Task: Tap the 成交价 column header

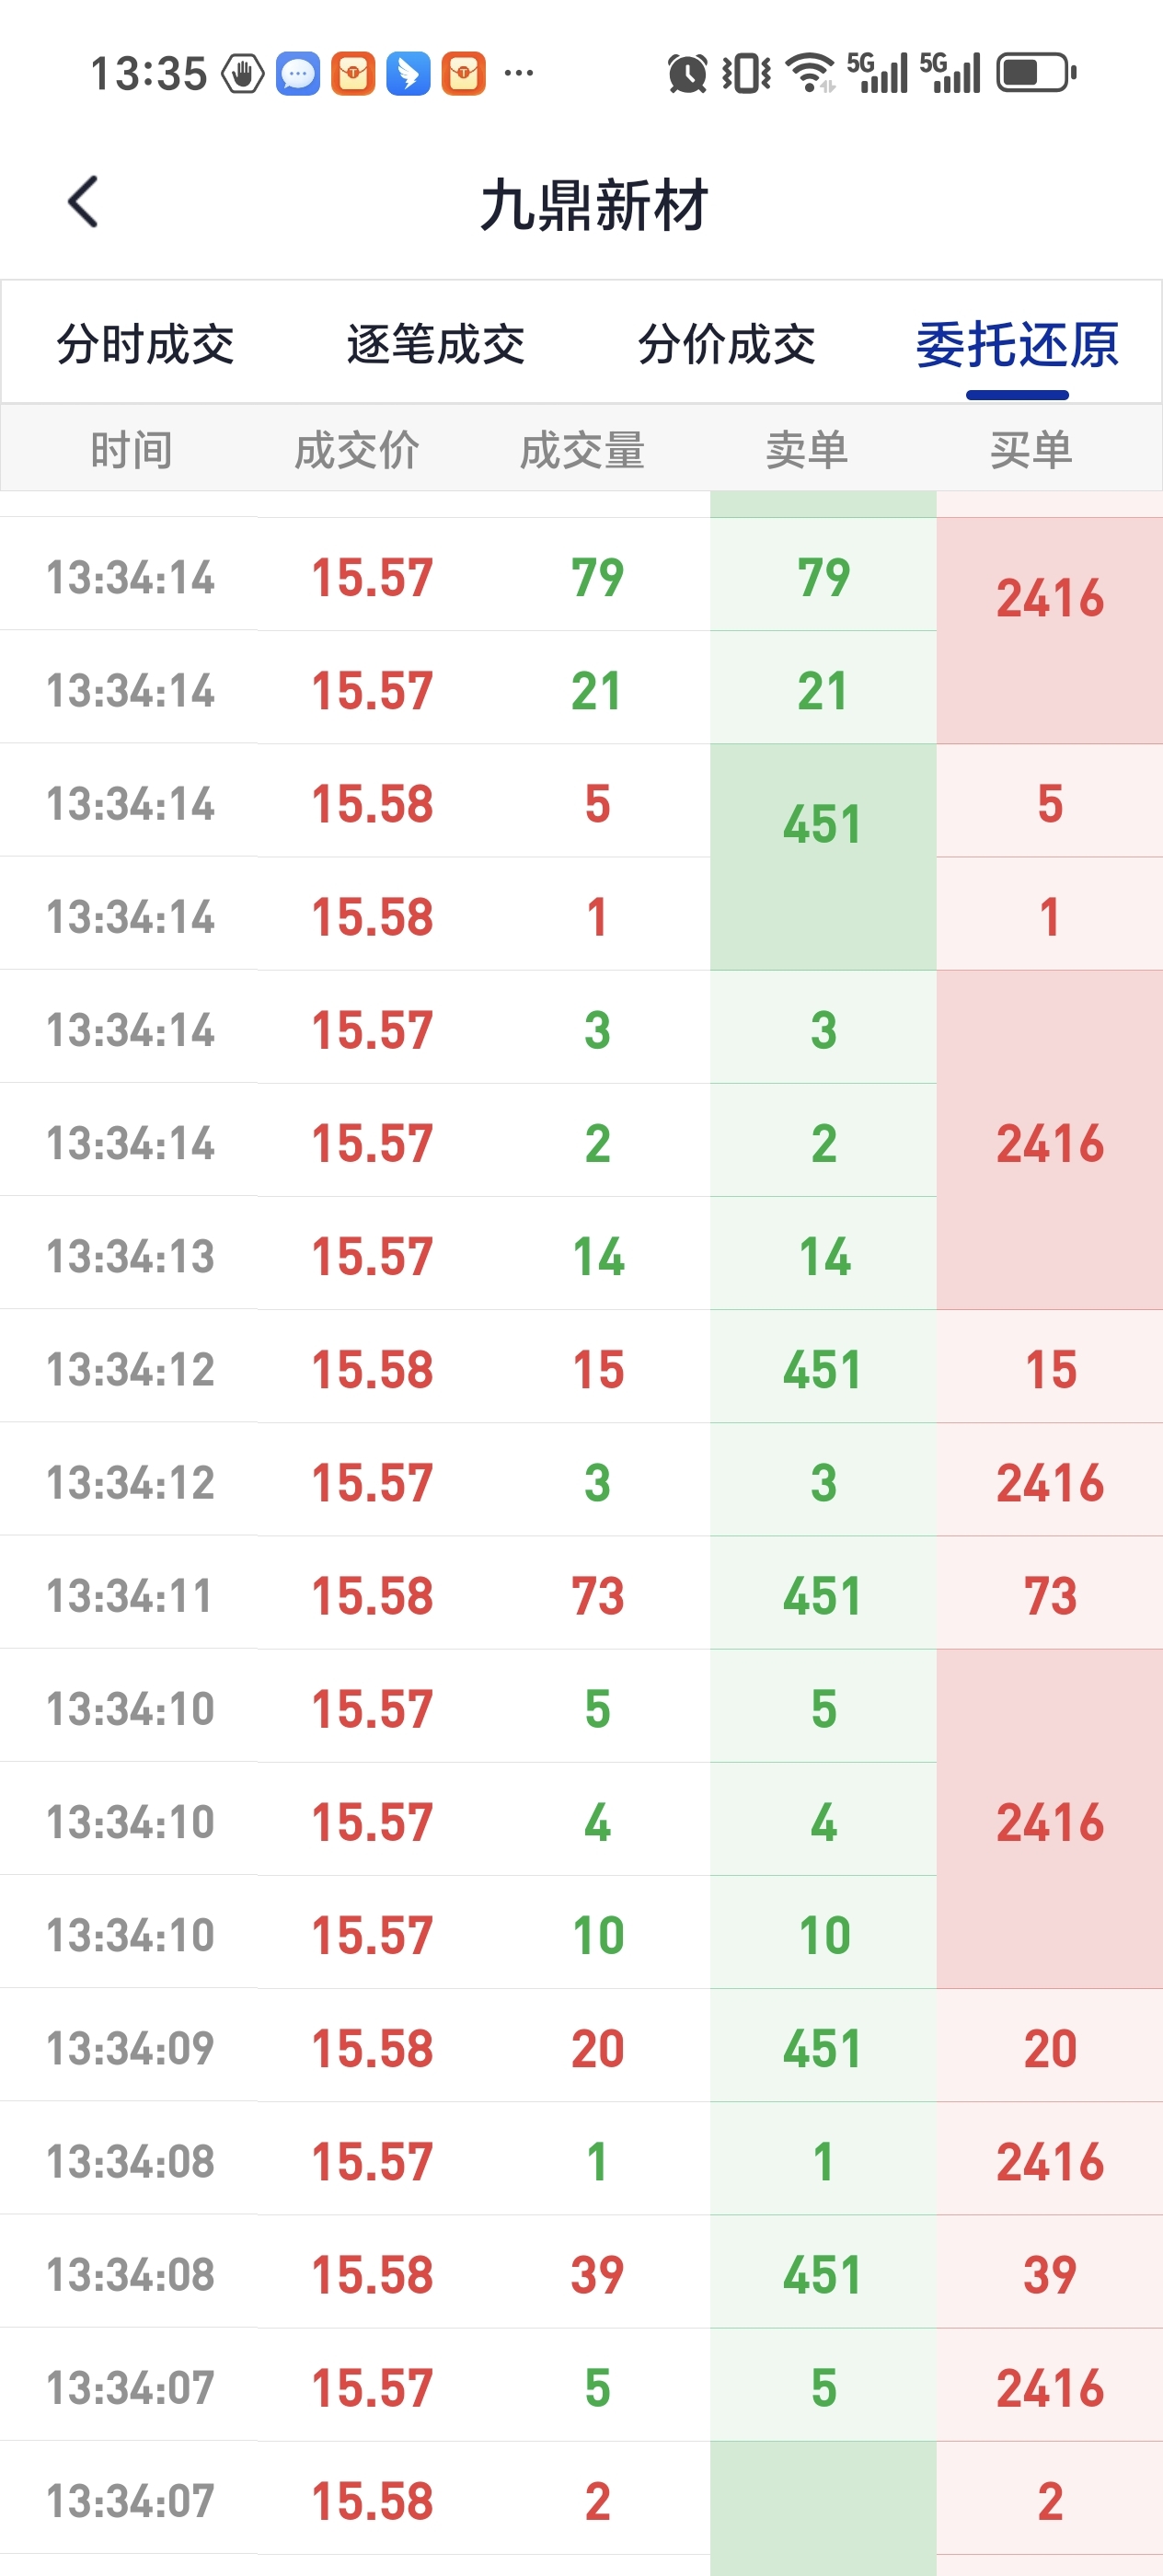Action: click(356, 450)
